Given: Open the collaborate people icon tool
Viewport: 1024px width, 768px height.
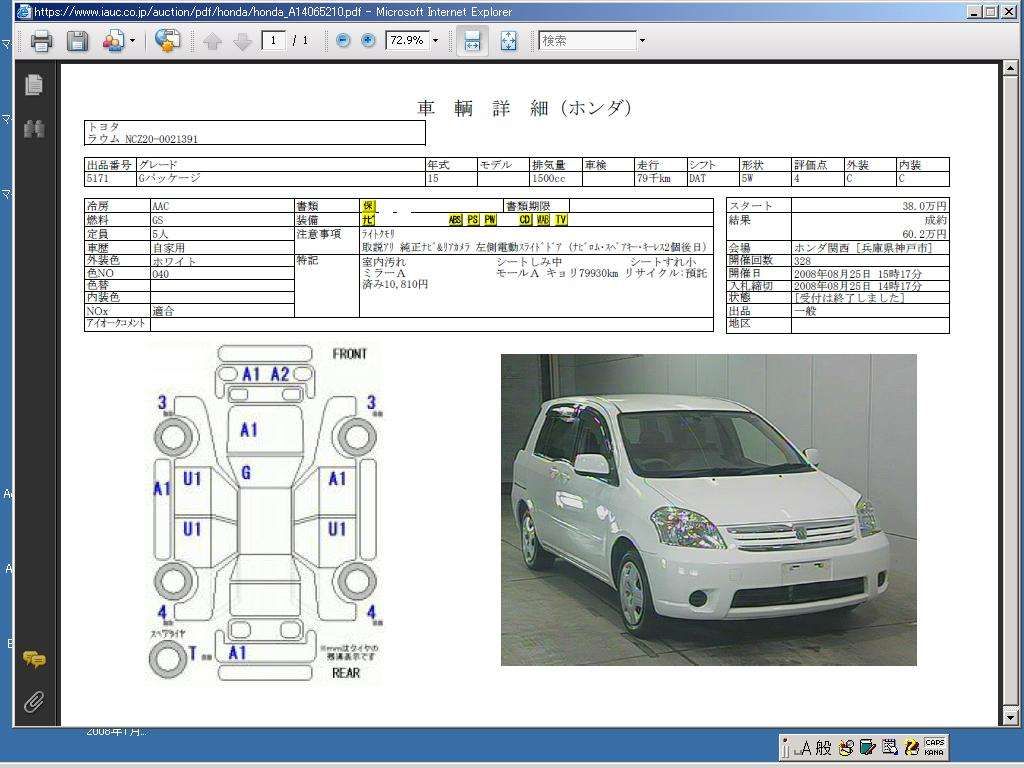Looking at the screenshot, I should coord(113,41).
